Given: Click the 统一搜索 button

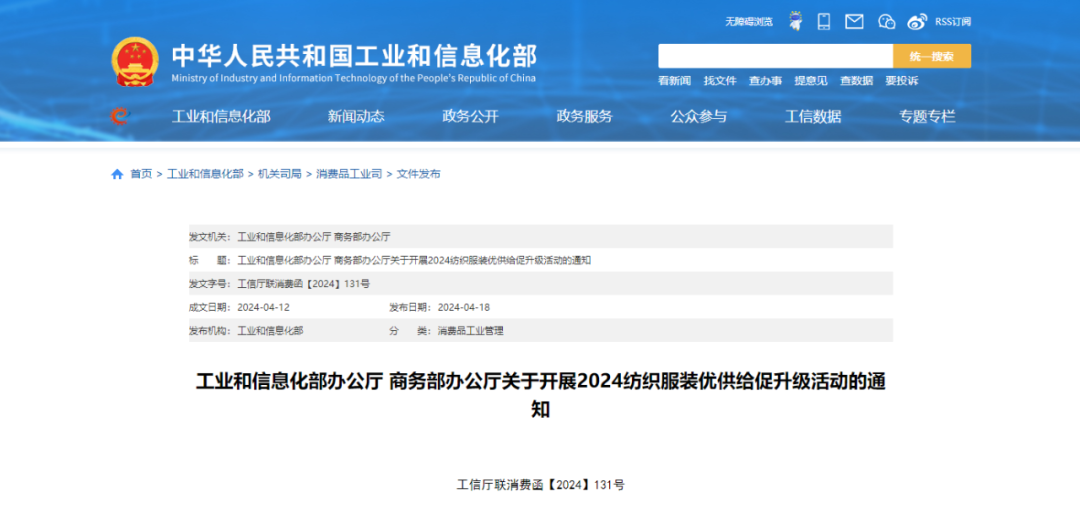Looking at the screenshot, I should (932, 56).
